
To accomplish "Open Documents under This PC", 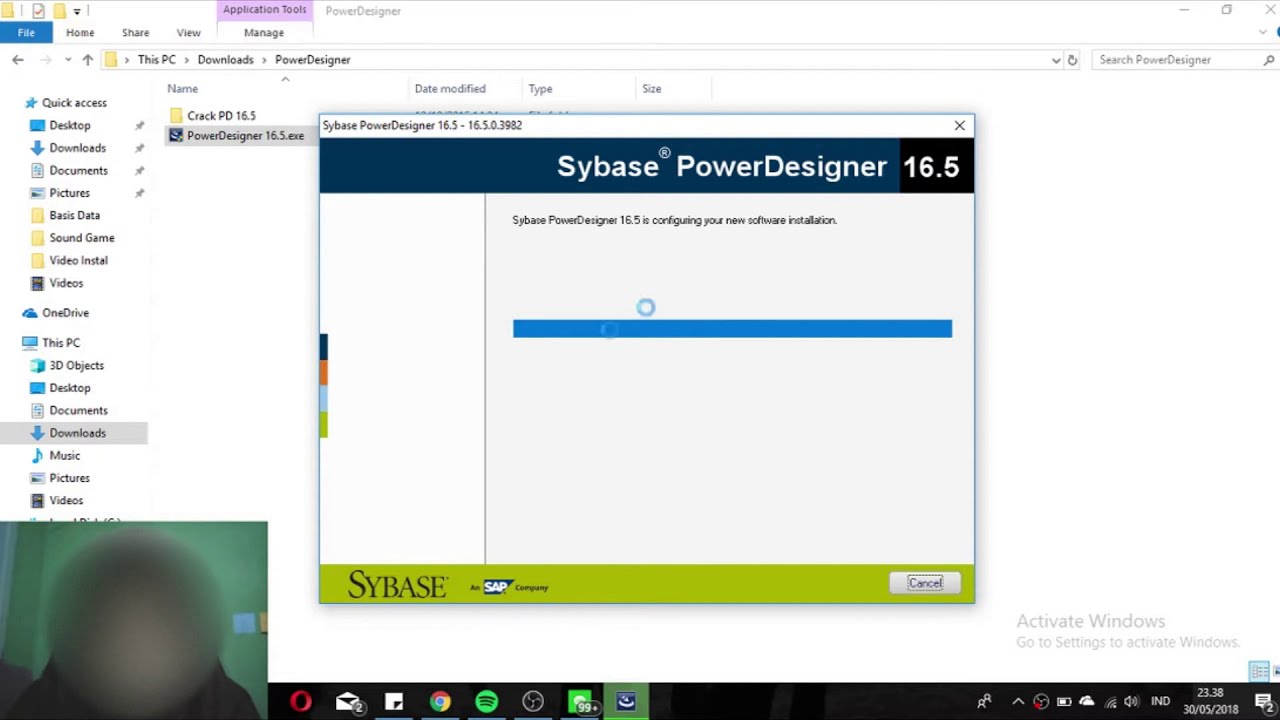I will [78, 410].
